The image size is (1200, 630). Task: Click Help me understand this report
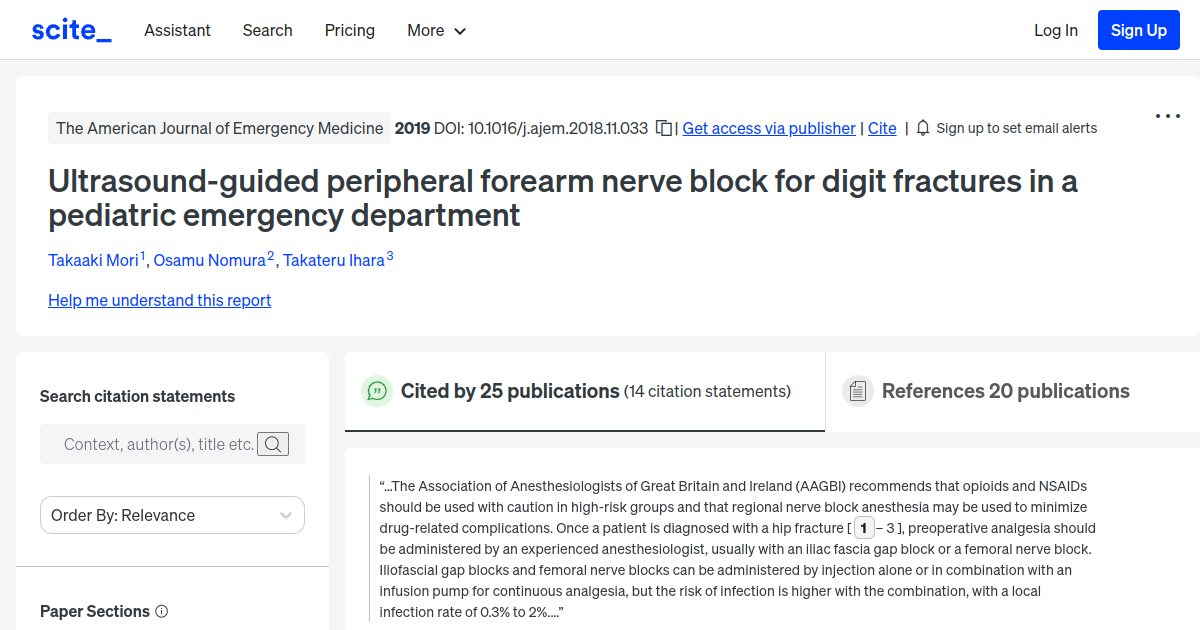[x=159, y=300]
